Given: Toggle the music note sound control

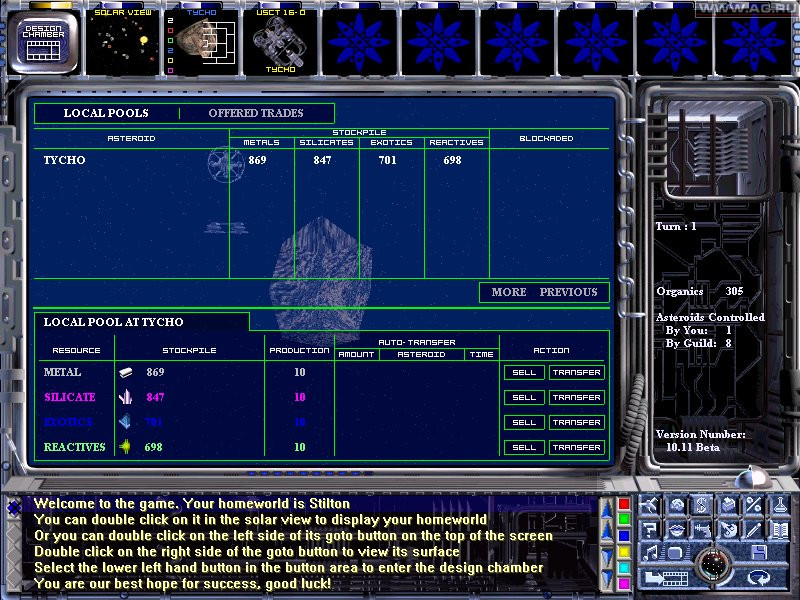Looking at the screenshot, I should [x=650, y=553].
